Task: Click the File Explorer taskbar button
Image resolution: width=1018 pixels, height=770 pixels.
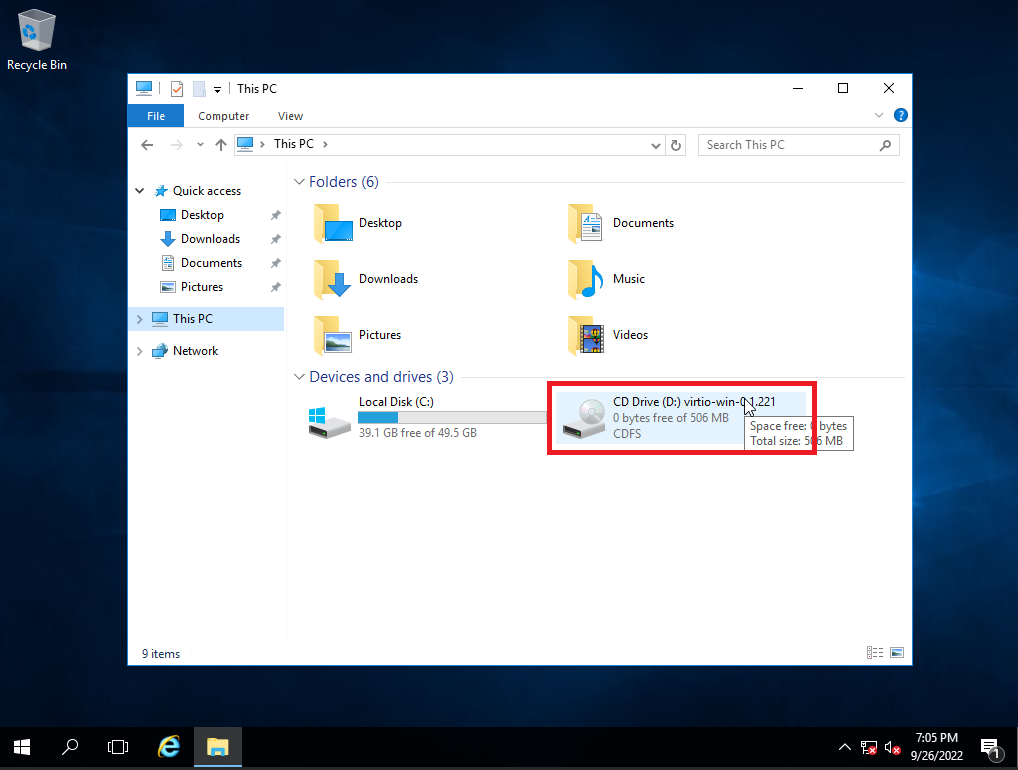Action: (217, 747)
